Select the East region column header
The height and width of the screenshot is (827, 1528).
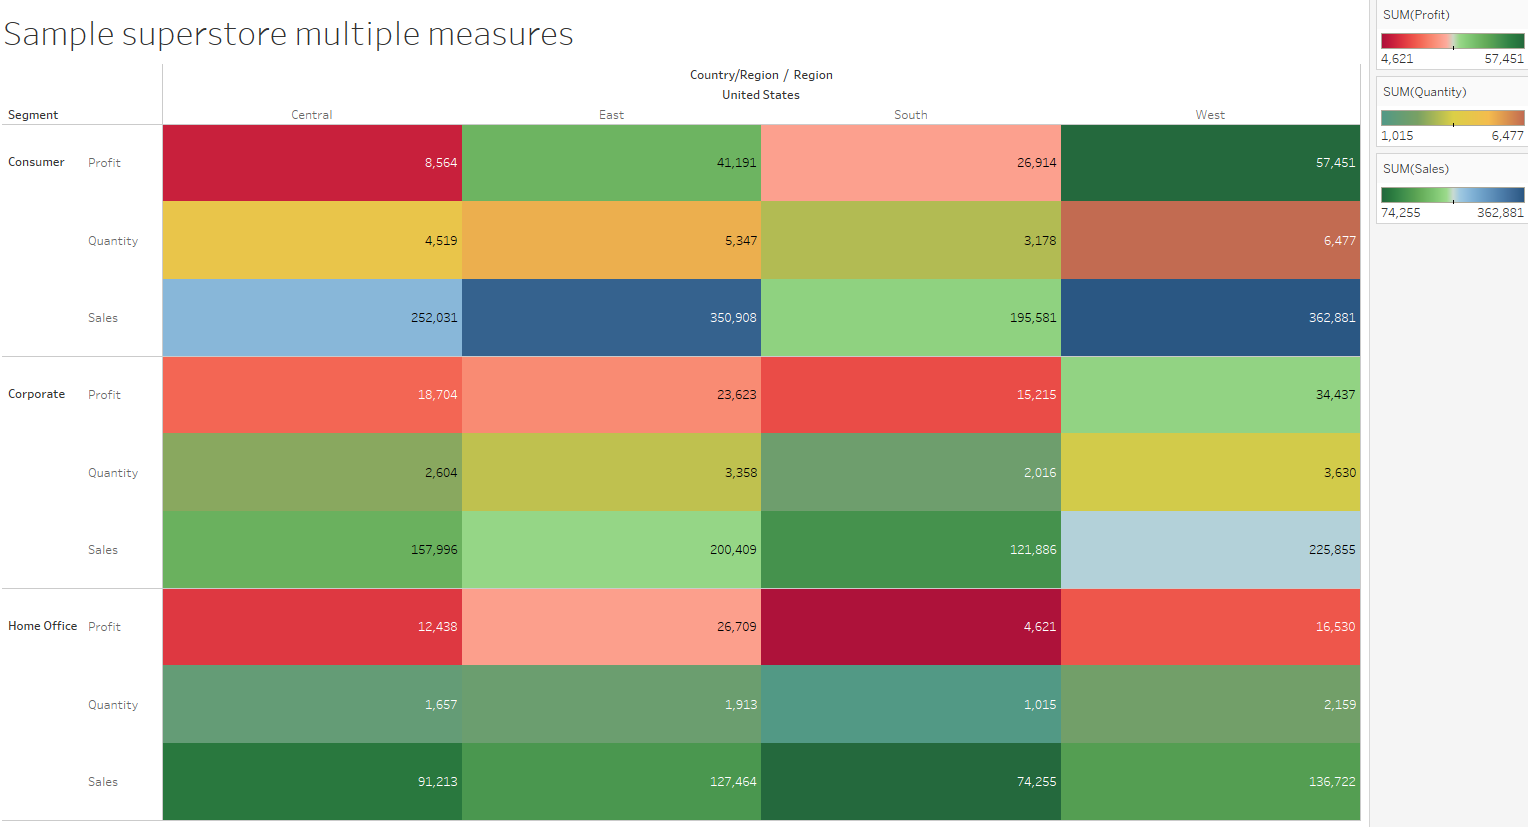[x=611, y=115]
